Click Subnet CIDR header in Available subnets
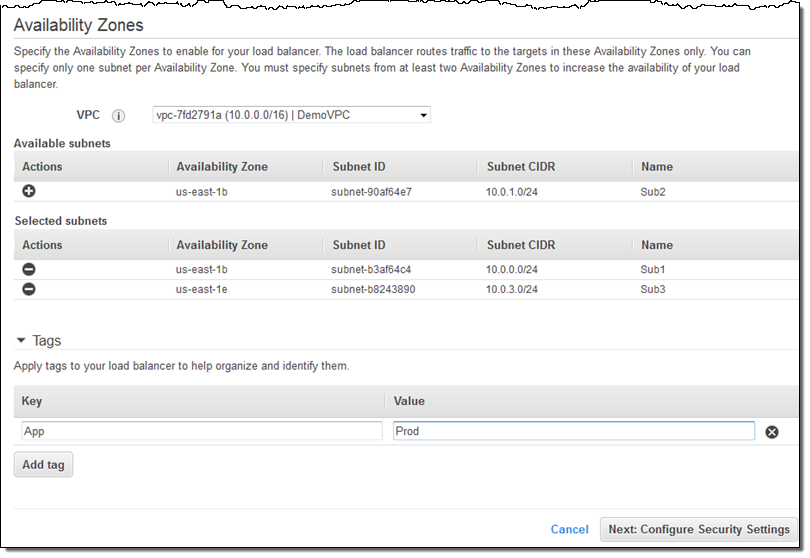The width and height of the screenshot is (810, 558). (521, 166)
